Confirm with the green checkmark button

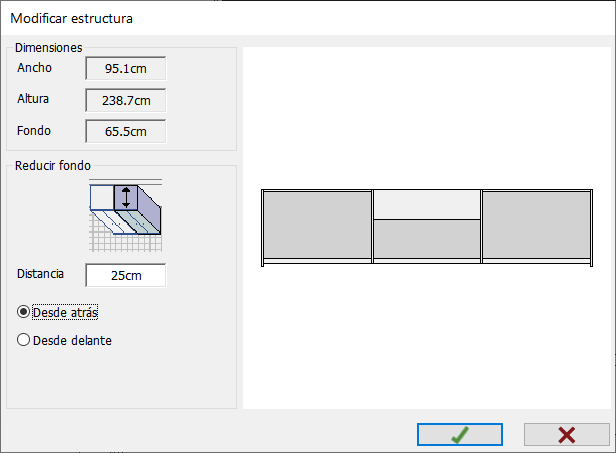460,435
